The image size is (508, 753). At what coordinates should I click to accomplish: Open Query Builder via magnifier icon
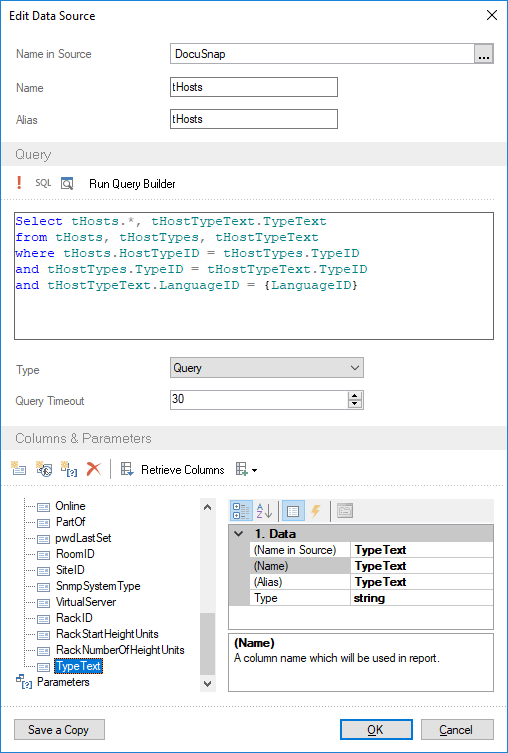pyautogui.click(x=67, y=183)
